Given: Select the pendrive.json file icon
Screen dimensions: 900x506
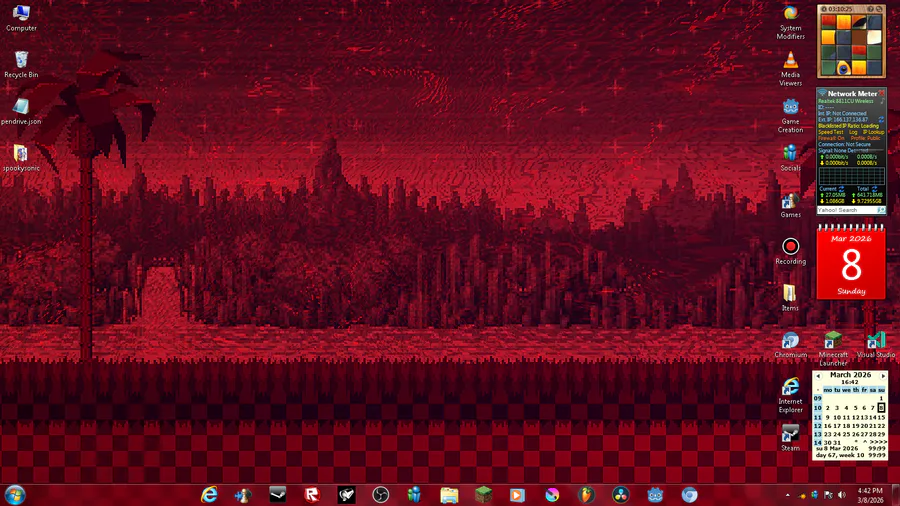Looking at the screenshot, I should click(x=21, y=111).
